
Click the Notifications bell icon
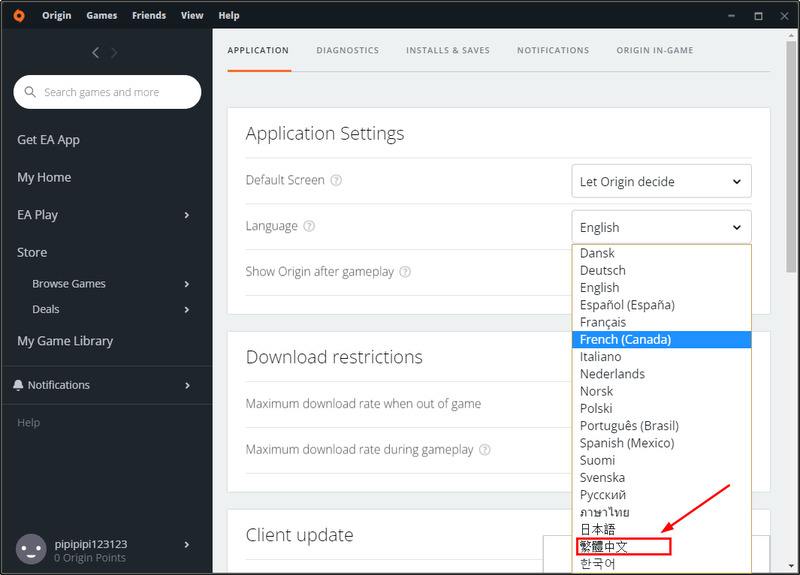(x=18, y=385)
